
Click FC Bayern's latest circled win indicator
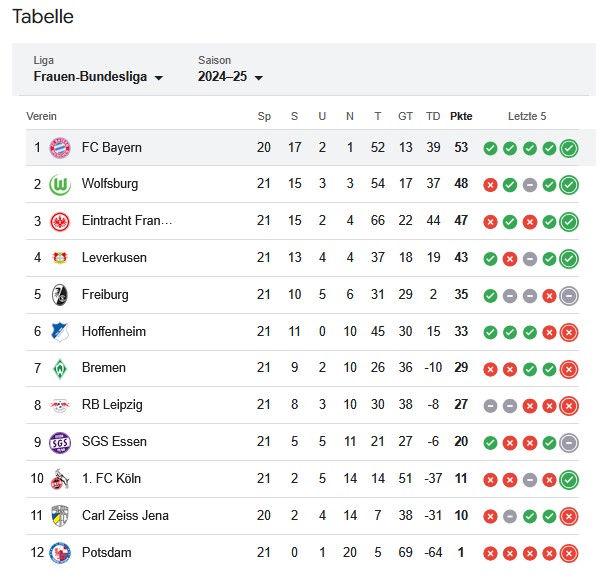coord(569,148)
